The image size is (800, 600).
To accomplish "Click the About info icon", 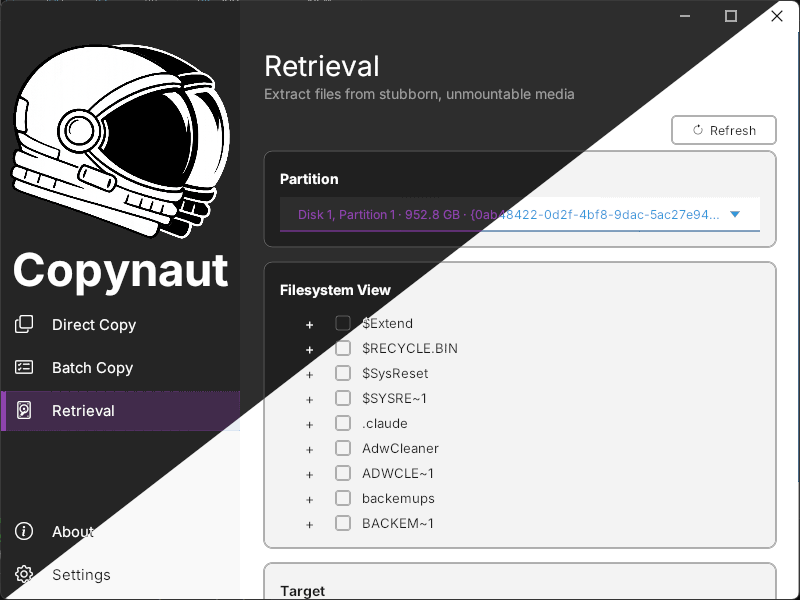I will (x=23, y=531).
